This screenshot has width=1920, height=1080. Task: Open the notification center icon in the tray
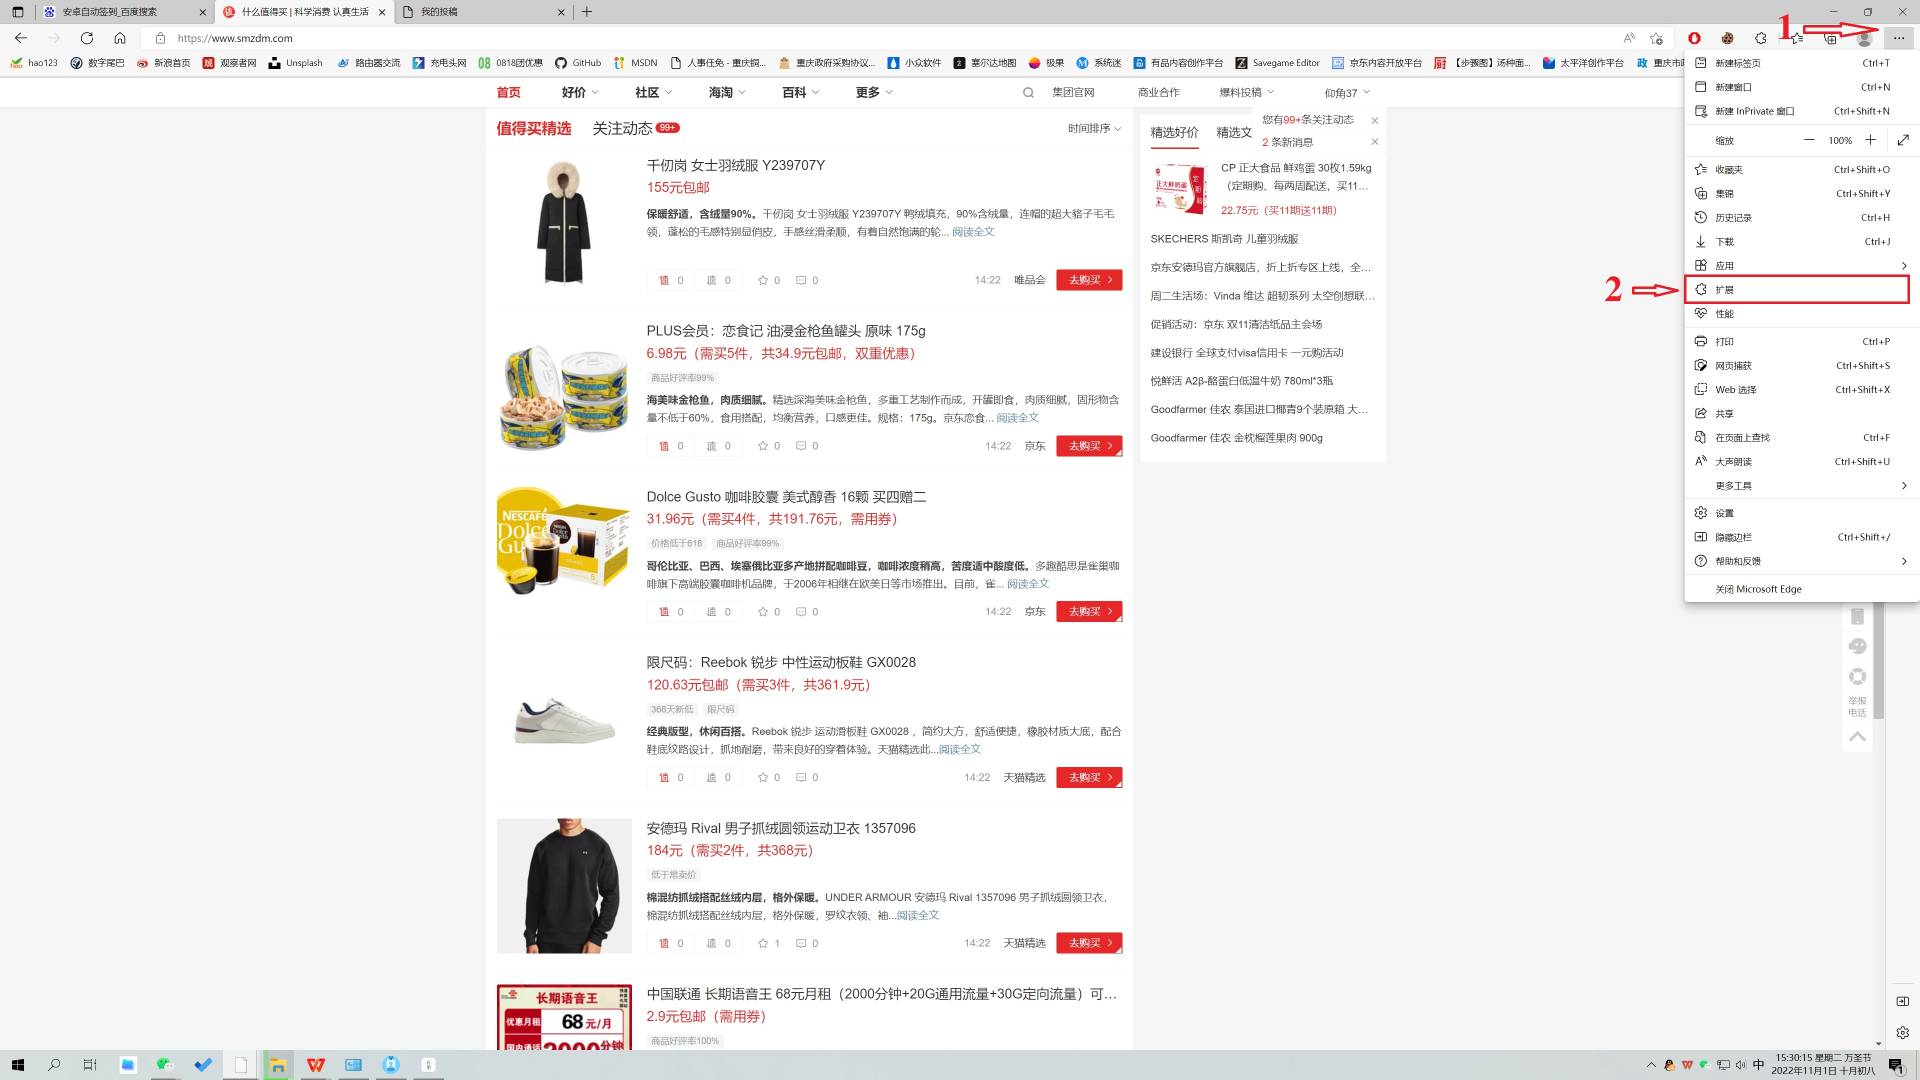1895,1065
